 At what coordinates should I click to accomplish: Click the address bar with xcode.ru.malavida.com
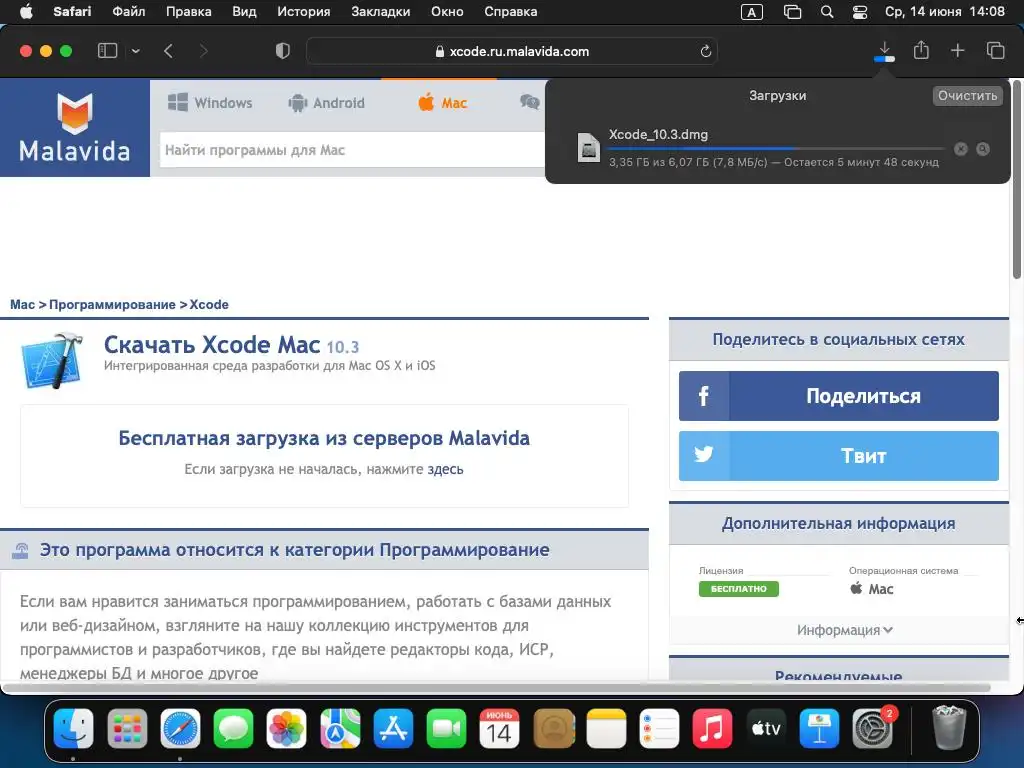(x=512, y=51)
